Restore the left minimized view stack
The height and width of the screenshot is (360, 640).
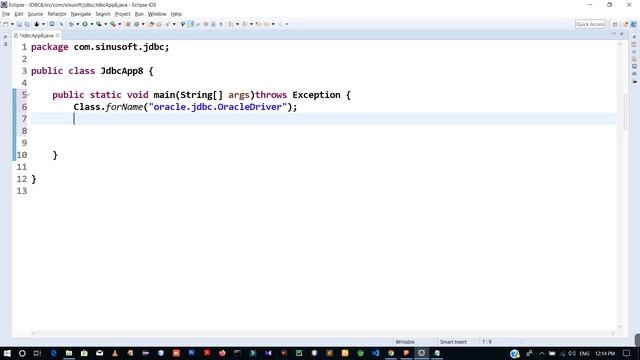point(5,37)
